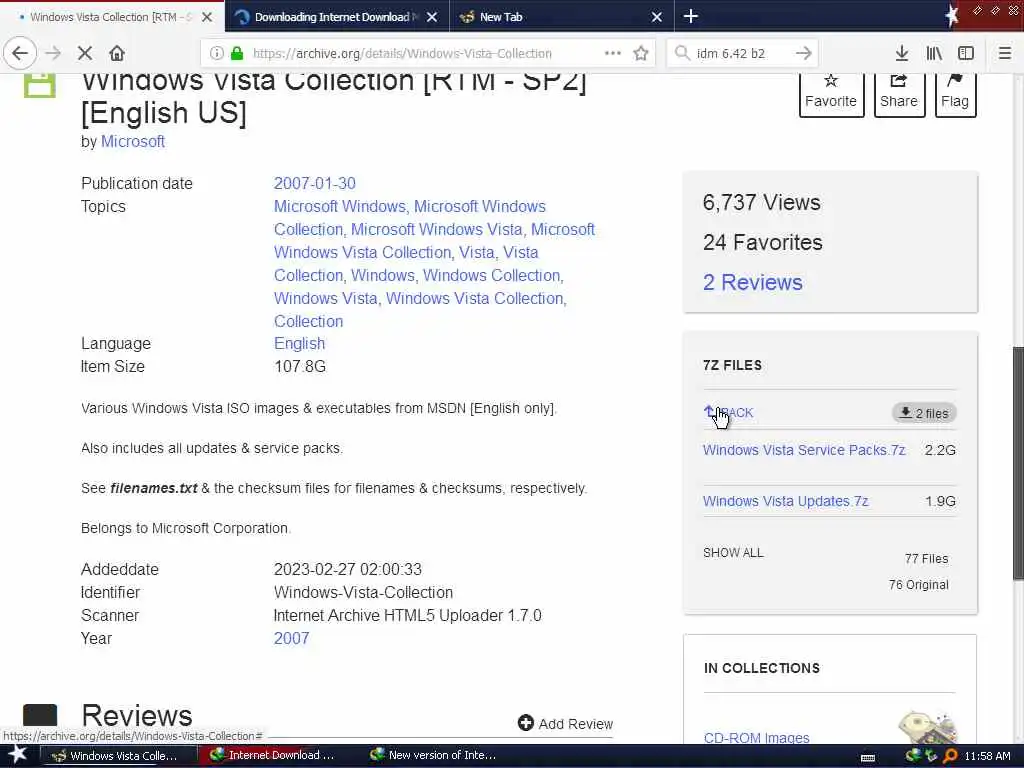Image resolution: width=1024 pixels, height=768 pixels.
Task: Click the Favorite star button
Action: point(831,94)
